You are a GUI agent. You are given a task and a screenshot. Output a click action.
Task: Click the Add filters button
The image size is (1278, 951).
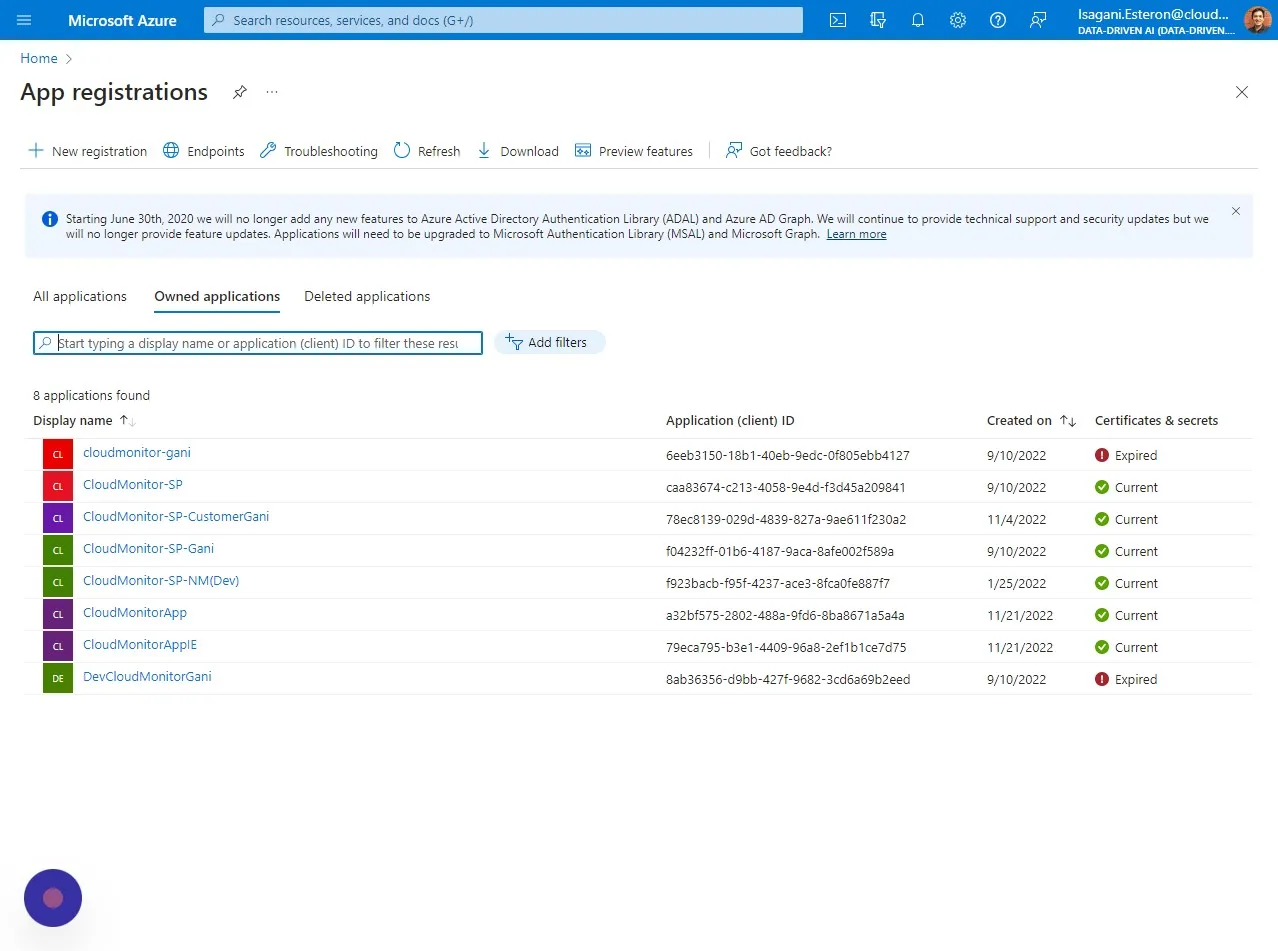[549, 342]
